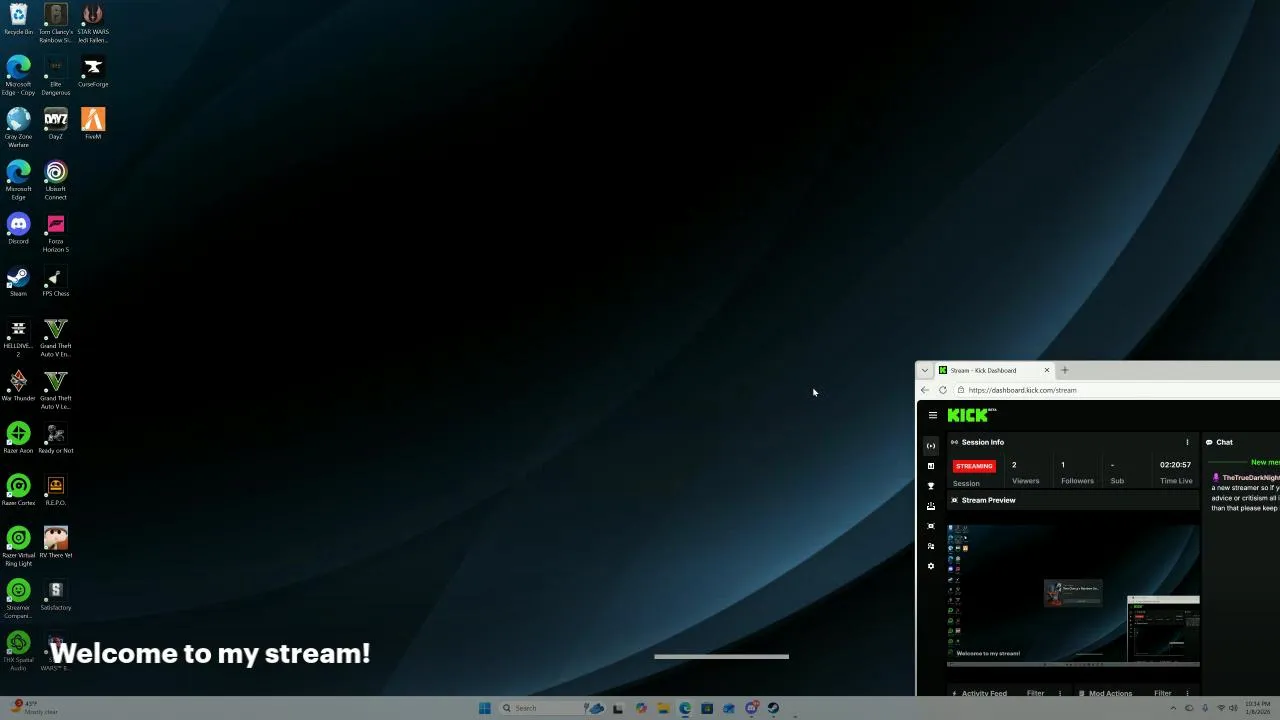Launch DayZ desktop icon
Image resolution: width=1280 pixels, height=720 pixels.
coord(55,124)
